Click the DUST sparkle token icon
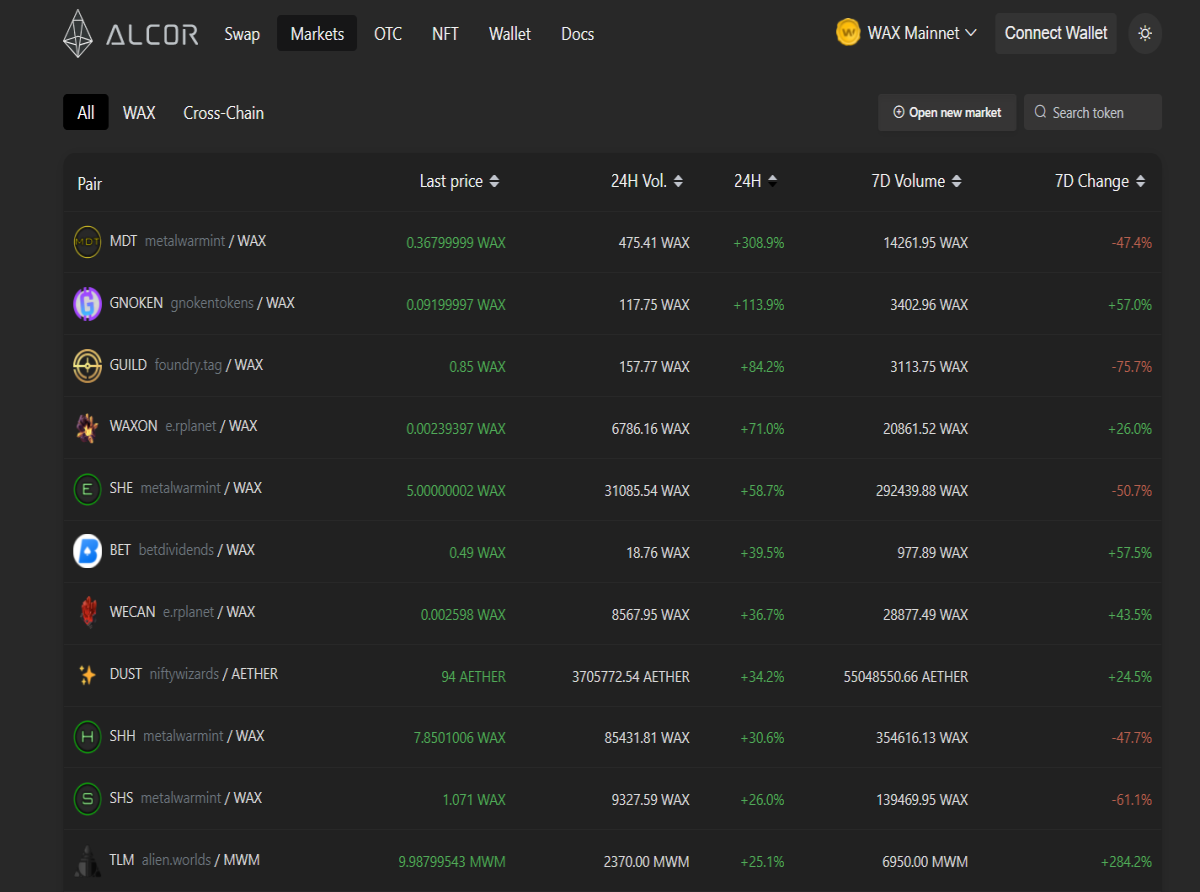The width and height of the screenshot is (1200, 892). (x=88, y=675)
